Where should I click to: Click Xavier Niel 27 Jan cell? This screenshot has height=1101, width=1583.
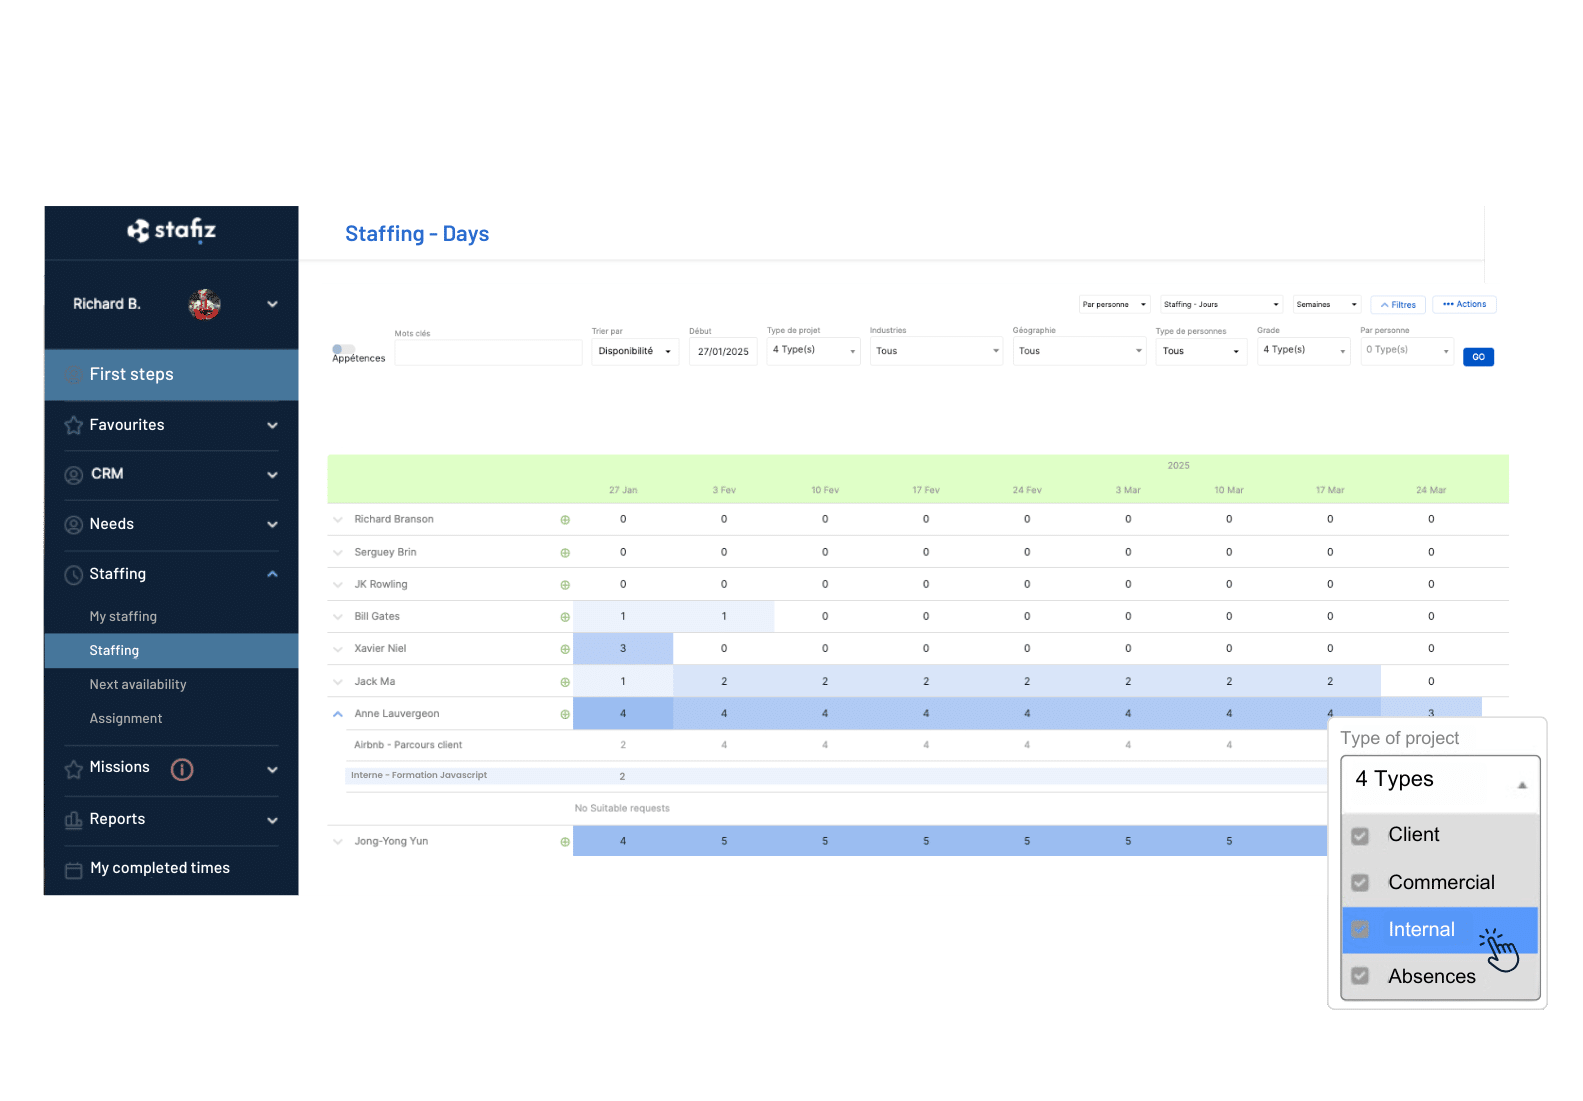(x=623, y=649)
